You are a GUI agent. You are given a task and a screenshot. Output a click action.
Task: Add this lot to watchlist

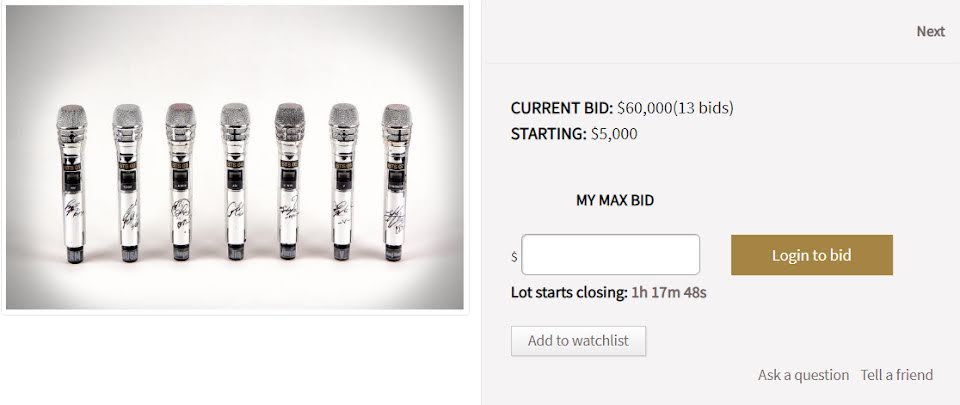[x=578, y=341]
